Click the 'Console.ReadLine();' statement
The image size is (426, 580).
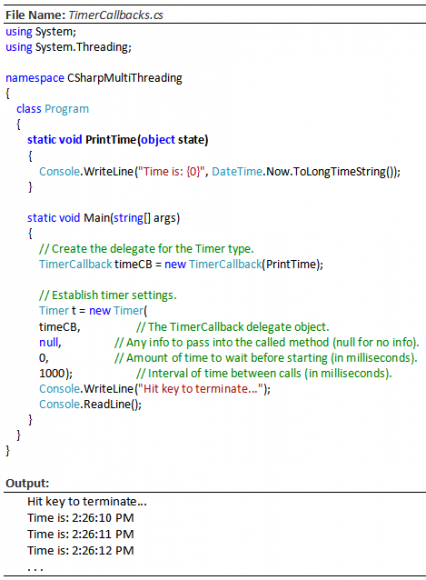pyautogui.click(x=90, y=404)
